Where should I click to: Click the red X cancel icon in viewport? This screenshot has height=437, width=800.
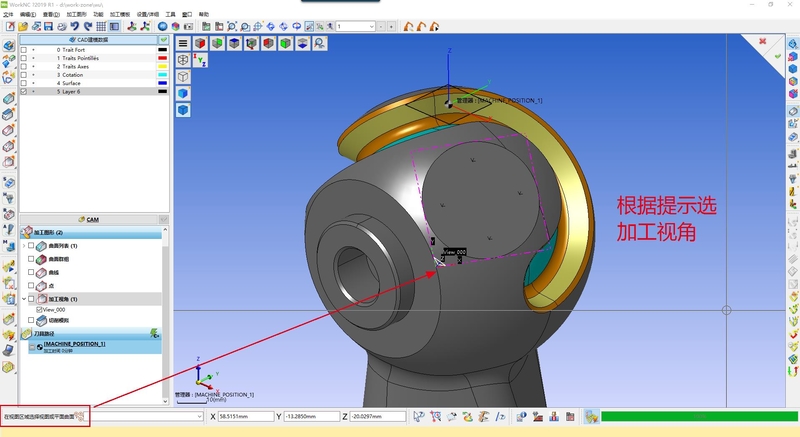click(763, 43)
